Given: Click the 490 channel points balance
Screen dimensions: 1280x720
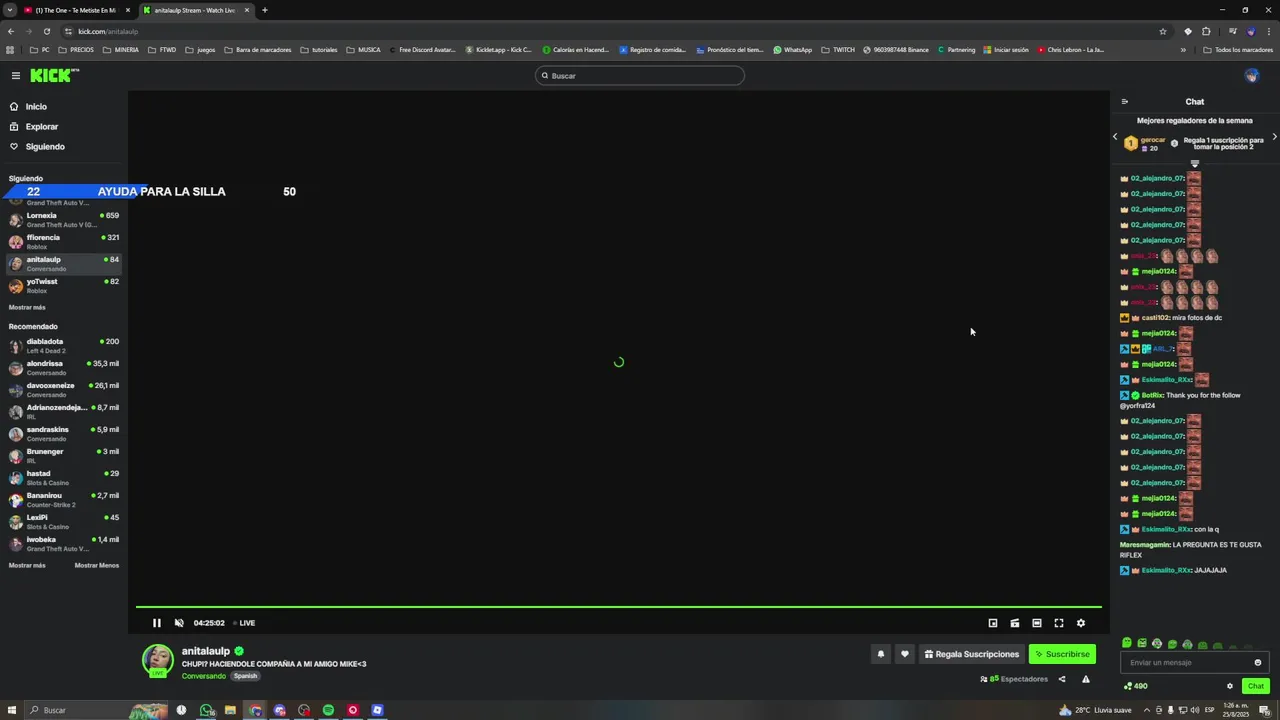Looking at the screenshot, I should (1135, 686).
